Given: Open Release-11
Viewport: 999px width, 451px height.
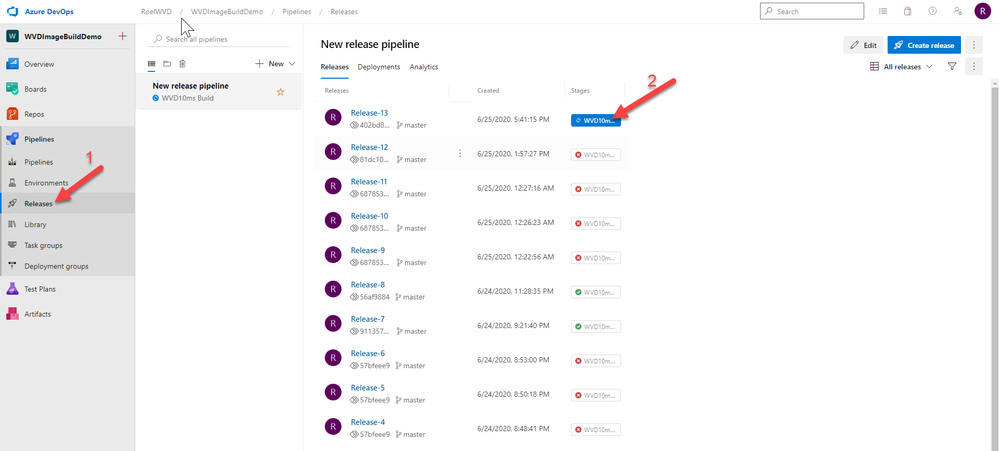Looking at the screenshot, I should pyautogui.click(x=370, y=182).
